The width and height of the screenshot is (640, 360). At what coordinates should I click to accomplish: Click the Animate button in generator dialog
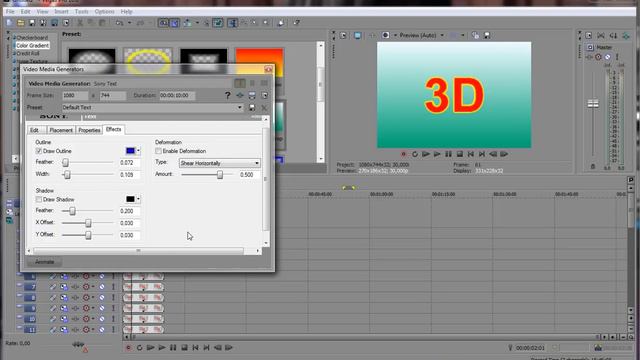point(44,262)
